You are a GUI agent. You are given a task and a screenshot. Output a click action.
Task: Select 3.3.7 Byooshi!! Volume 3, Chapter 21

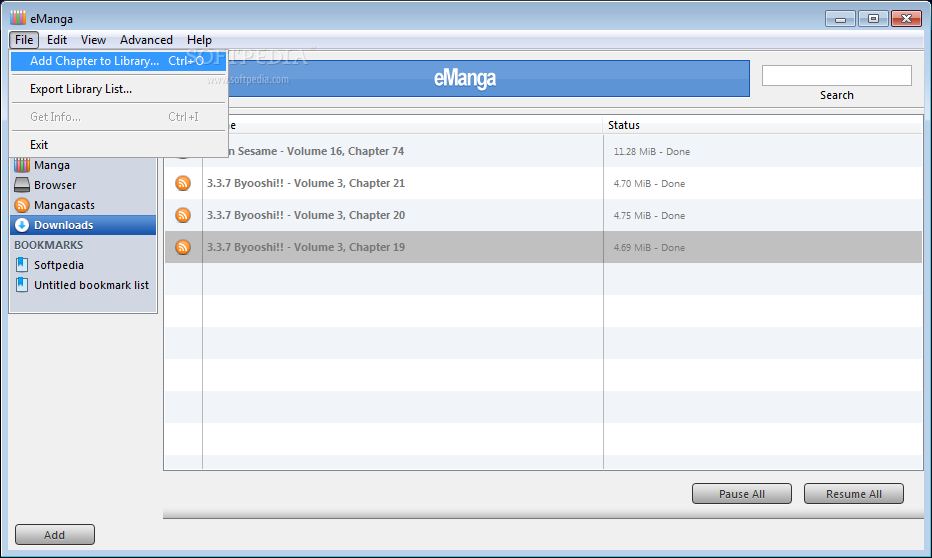(543, 183)
